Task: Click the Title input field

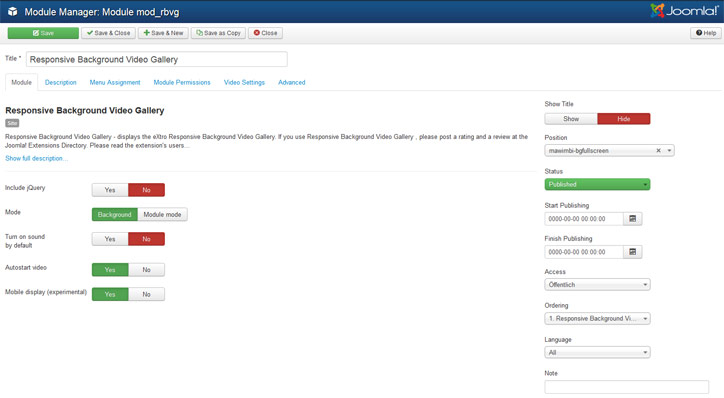Action: click(x=157, y=59)
